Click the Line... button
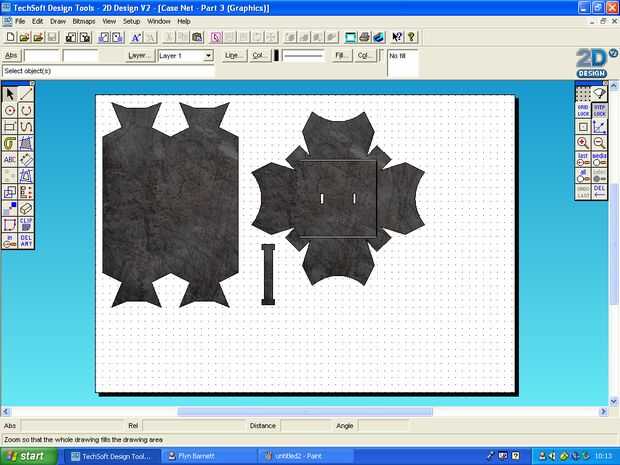This screenshot has height=465, width=620. pos(234,56)
